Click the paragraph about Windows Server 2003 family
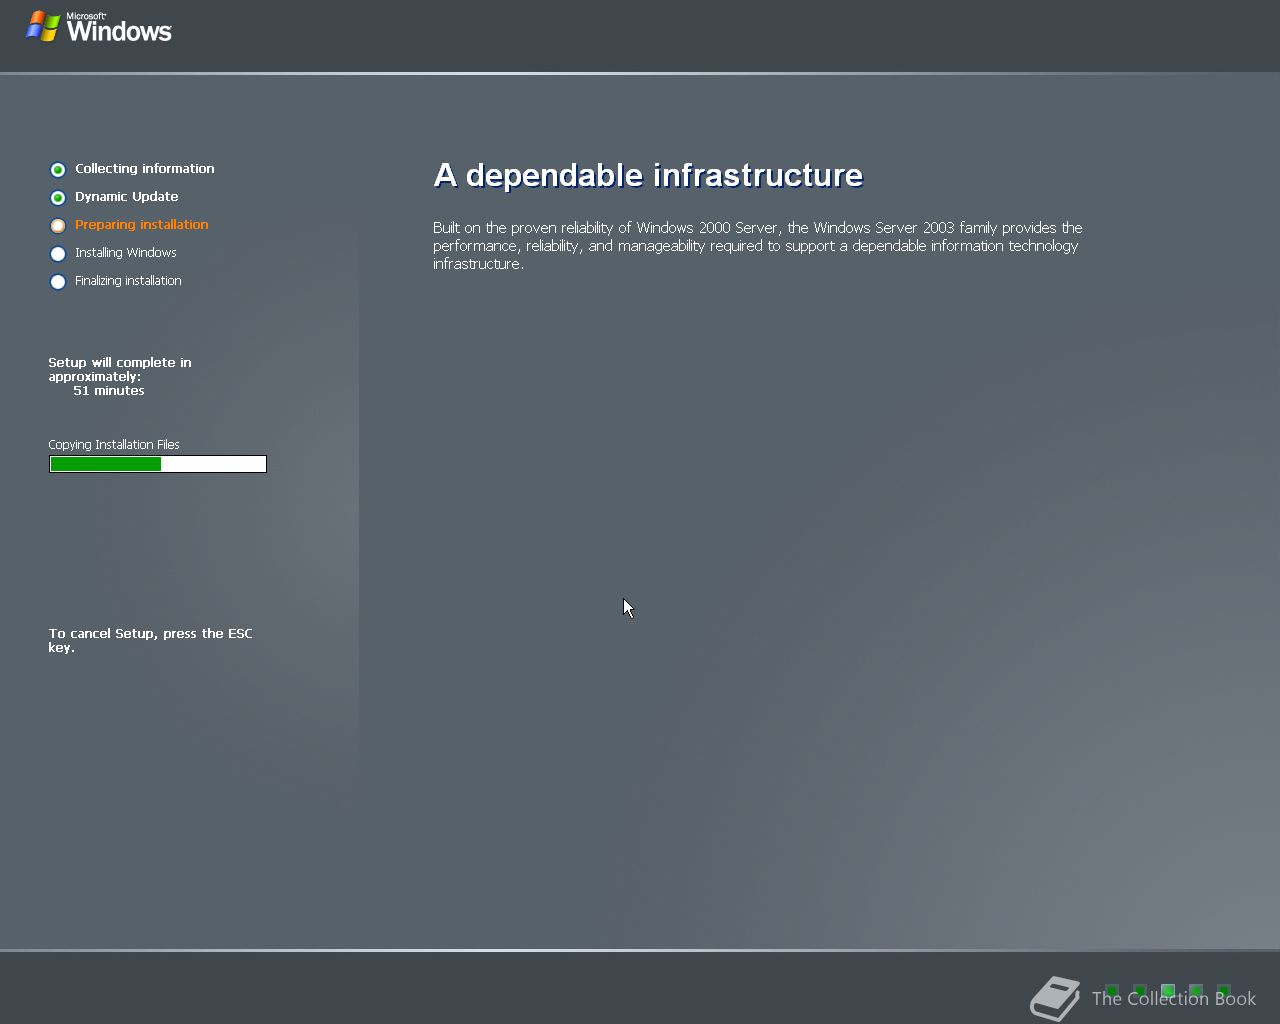The height and width of the screenshot is (1024, 1280). pyautogui.click(x=758, y=246)
